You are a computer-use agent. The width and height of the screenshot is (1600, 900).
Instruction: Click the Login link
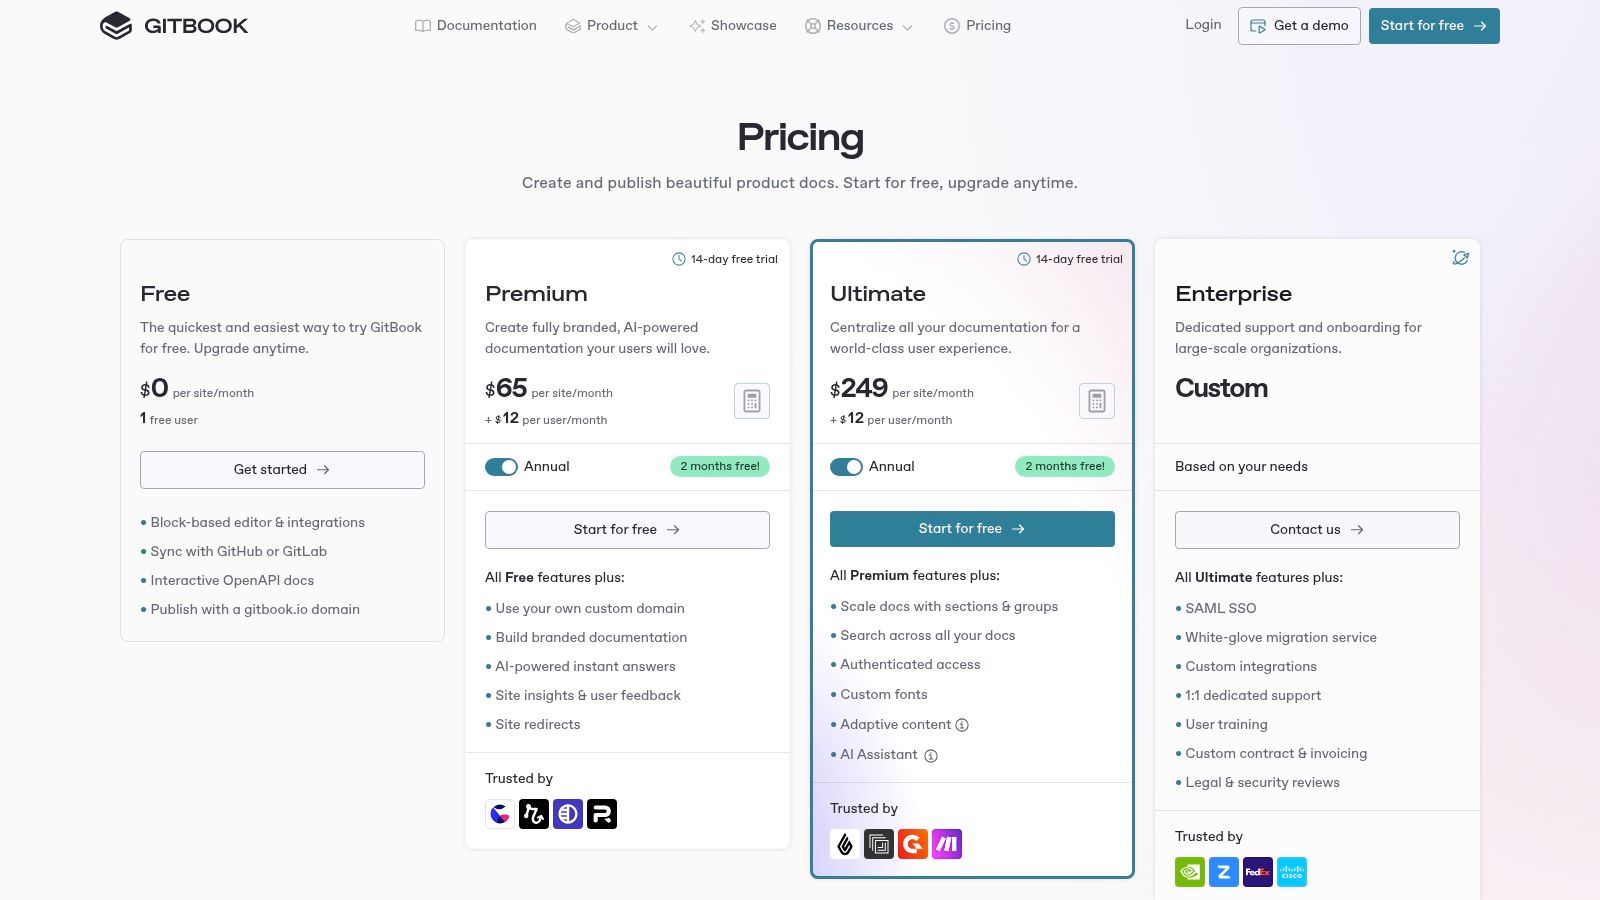(1203, 25)
